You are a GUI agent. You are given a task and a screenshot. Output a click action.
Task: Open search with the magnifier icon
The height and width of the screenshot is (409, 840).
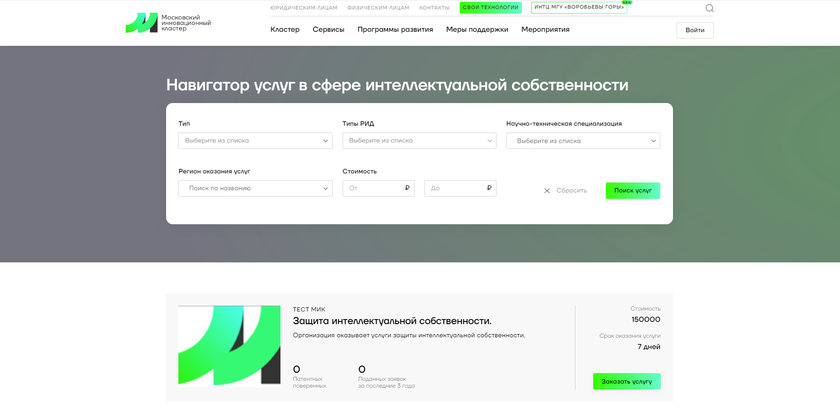coord(709,8)
